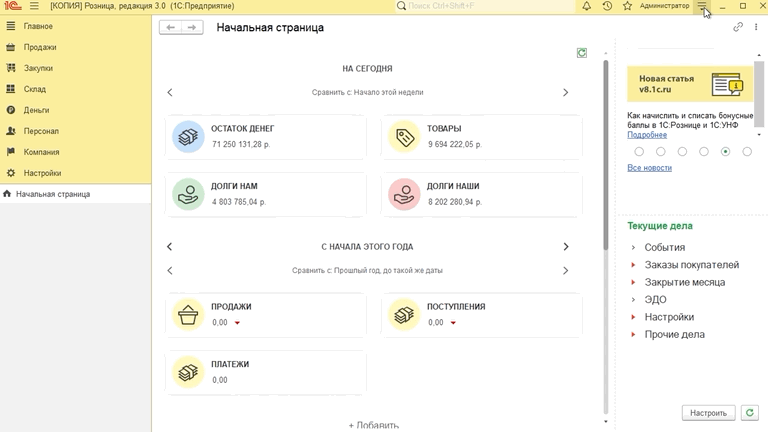Select the fourth news radio dot
Viewport: 768px width, 432px height.
pyautogui.click(x=704, y=152)
